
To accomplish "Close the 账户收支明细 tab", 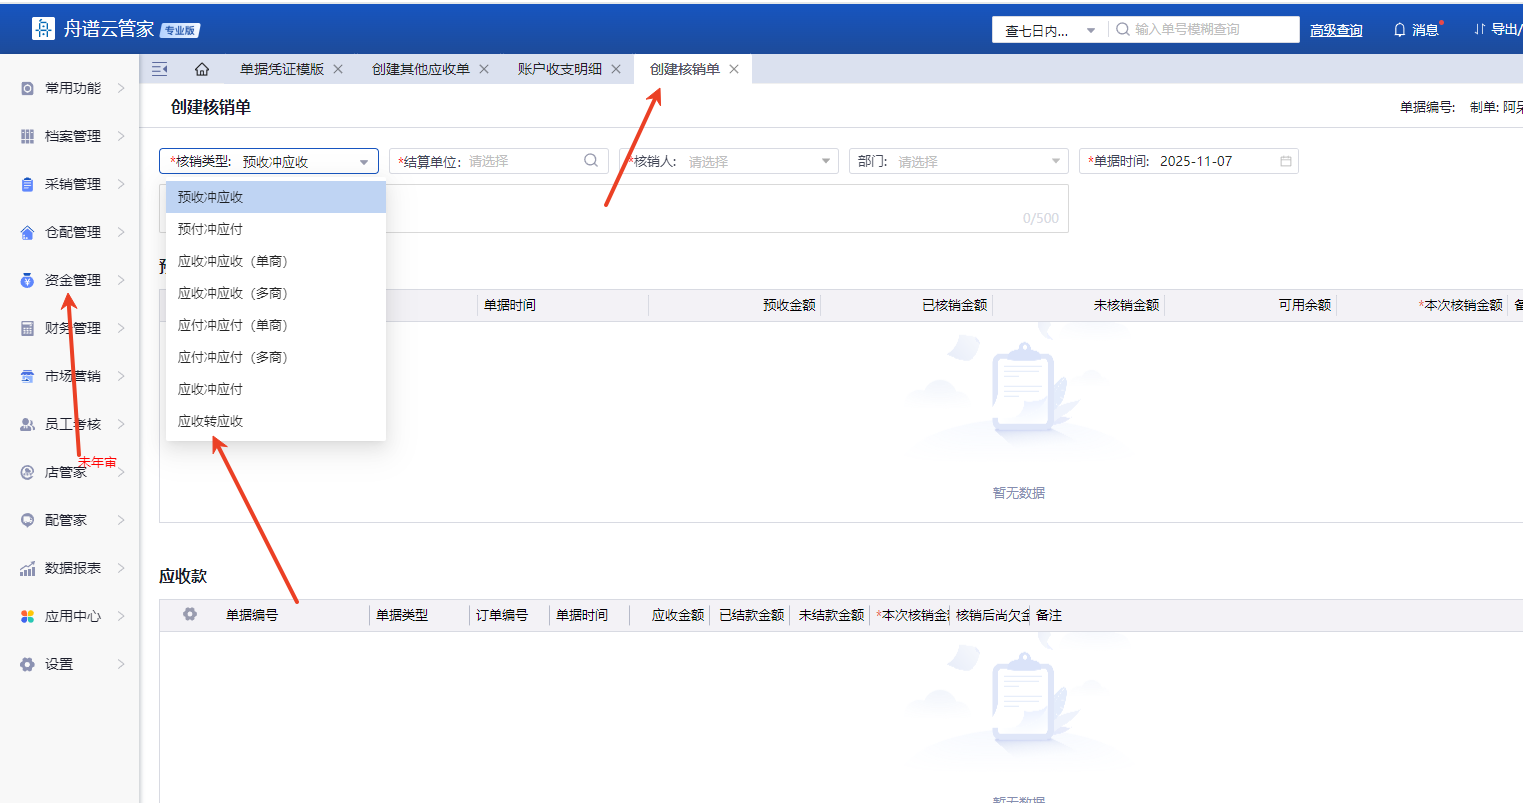I will click(x=616, y=69).
